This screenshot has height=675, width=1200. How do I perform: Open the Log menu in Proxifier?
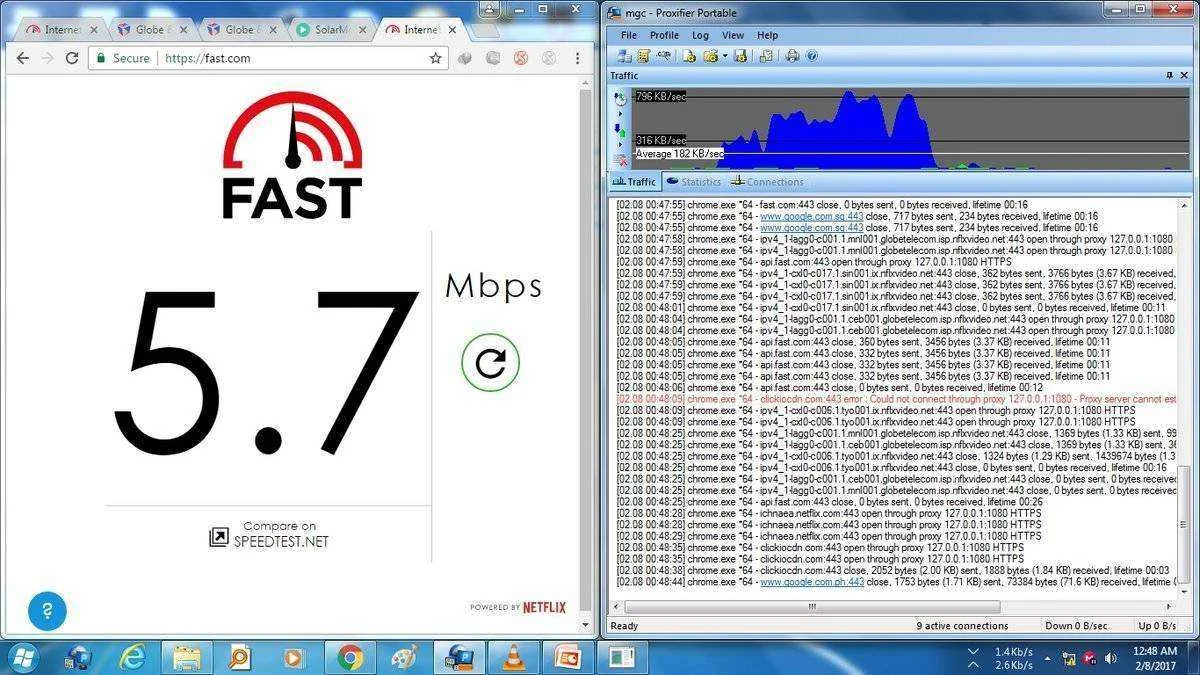coord(701,35)
